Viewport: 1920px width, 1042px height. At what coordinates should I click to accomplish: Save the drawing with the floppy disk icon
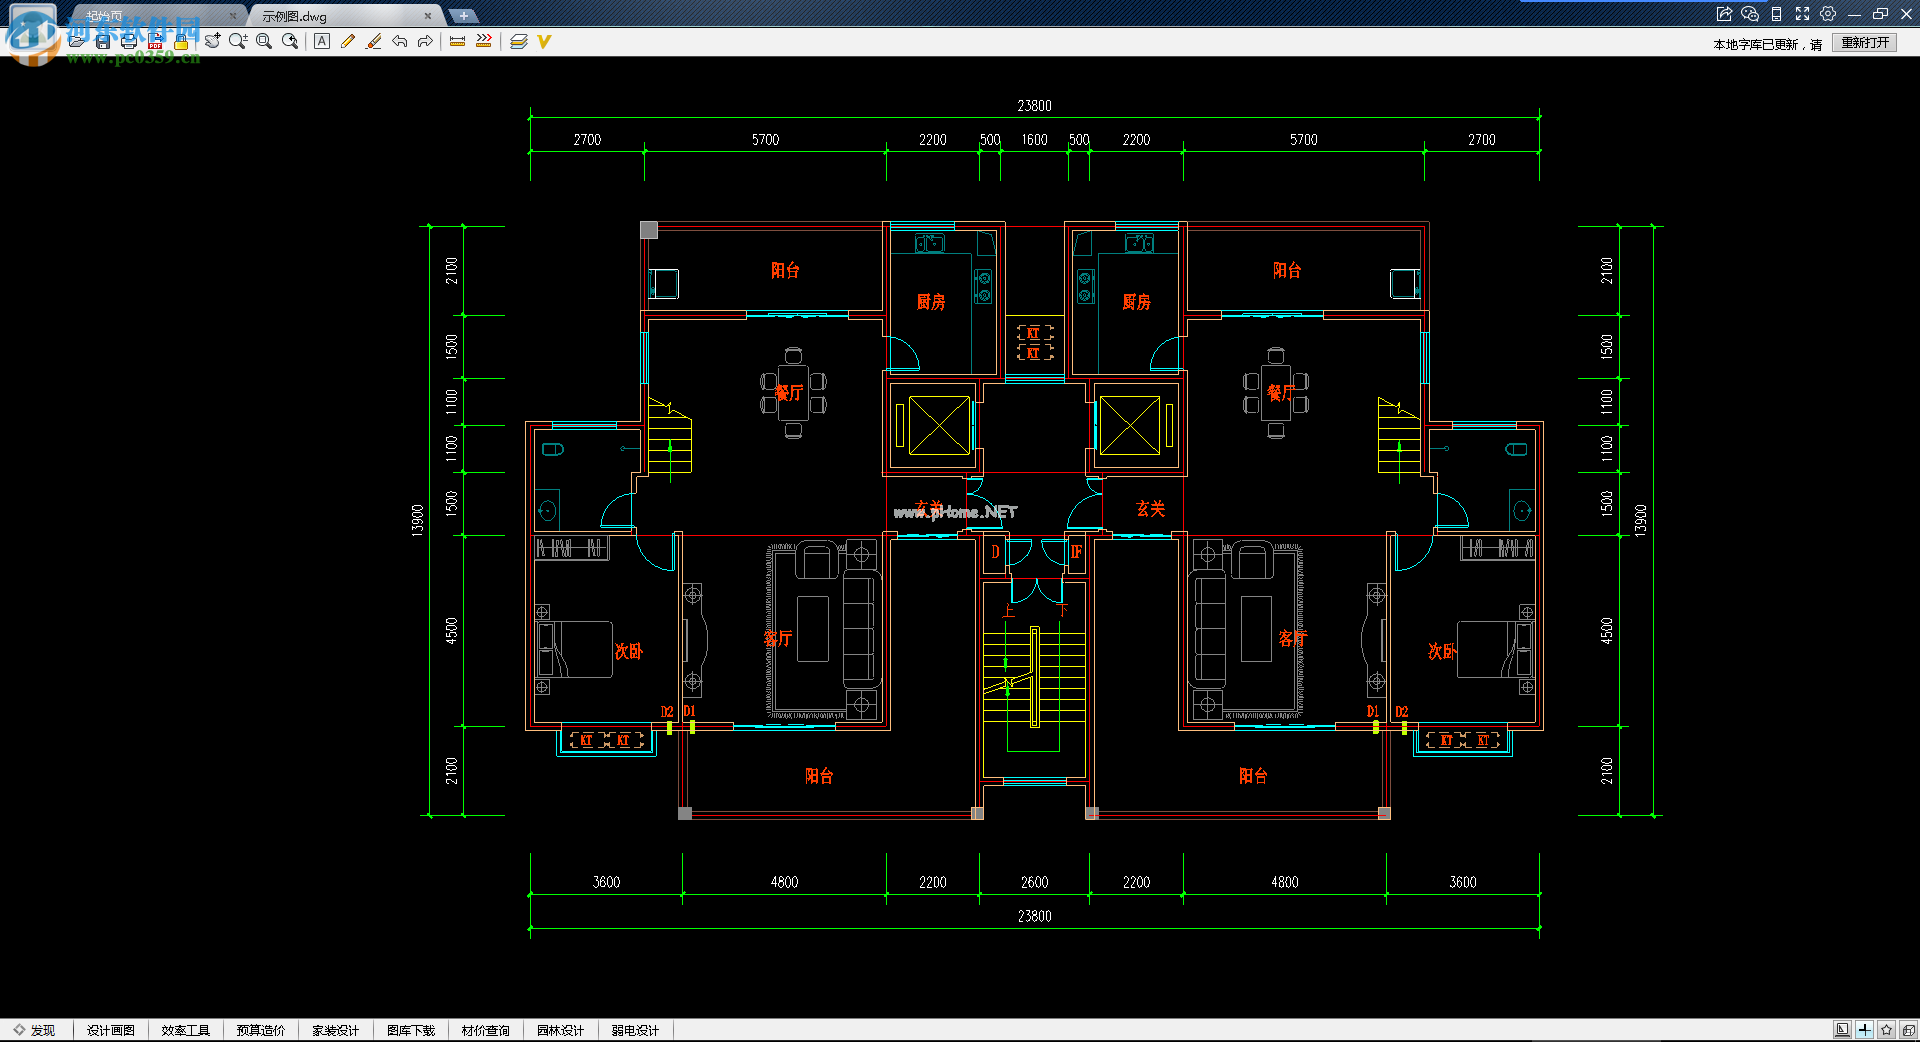pos(103,41)
